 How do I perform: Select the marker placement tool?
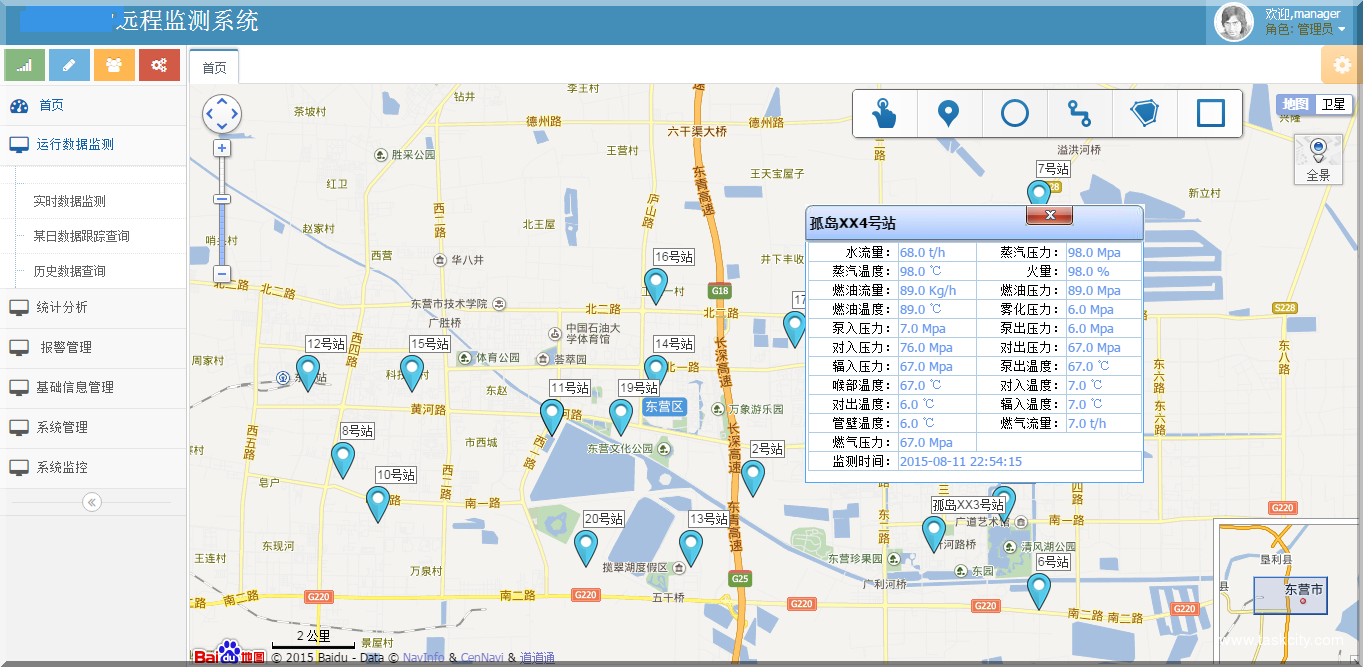pos(949,113)
